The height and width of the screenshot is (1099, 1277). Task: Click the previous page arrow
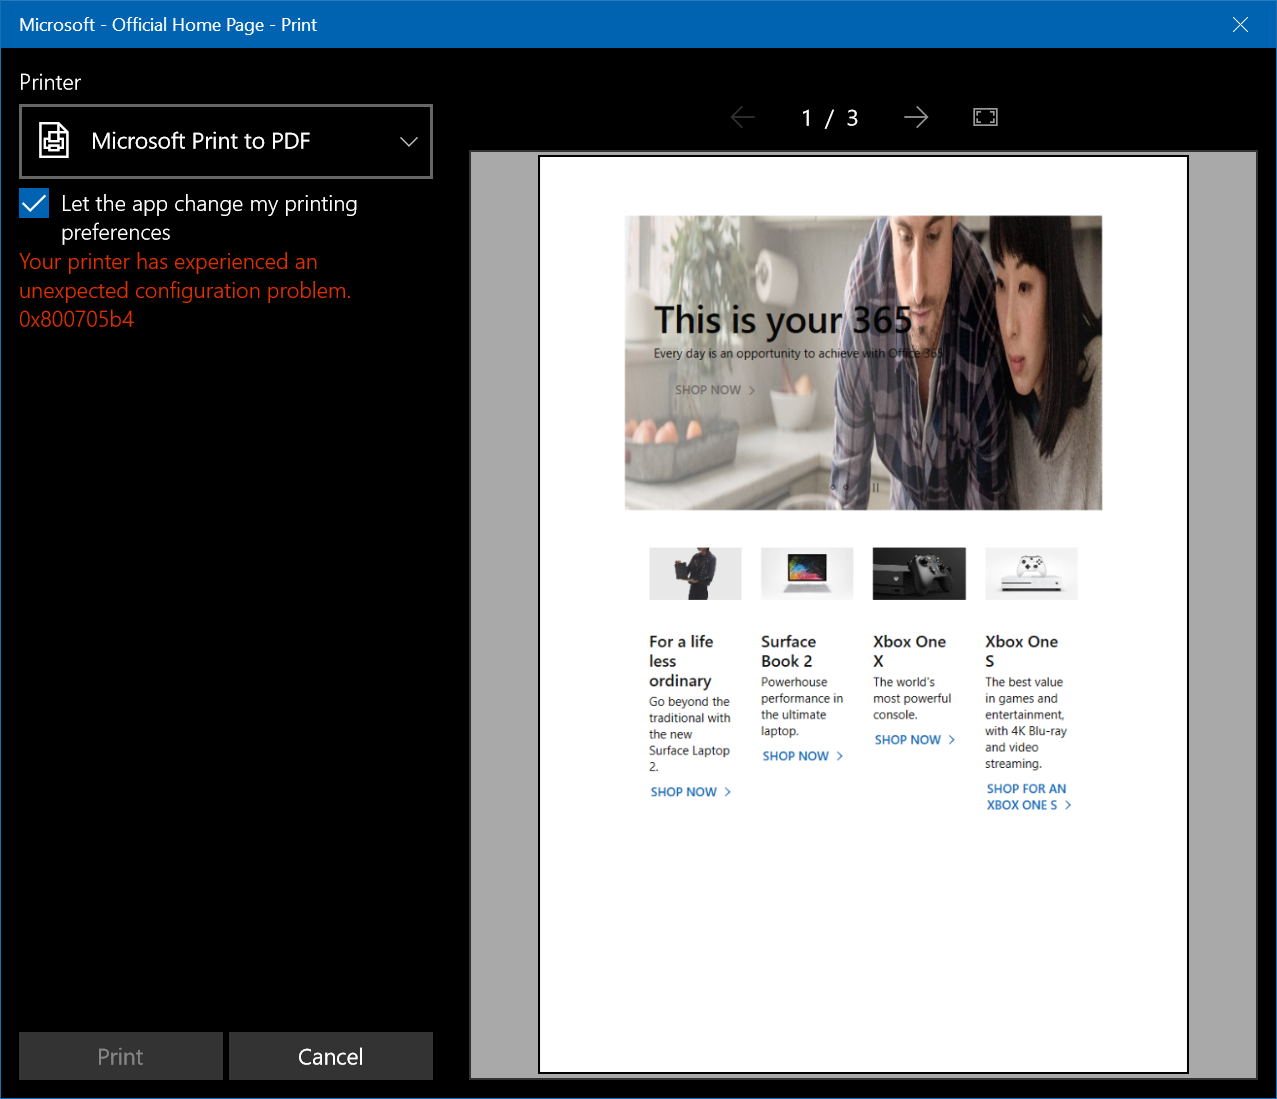click(743, 117)
